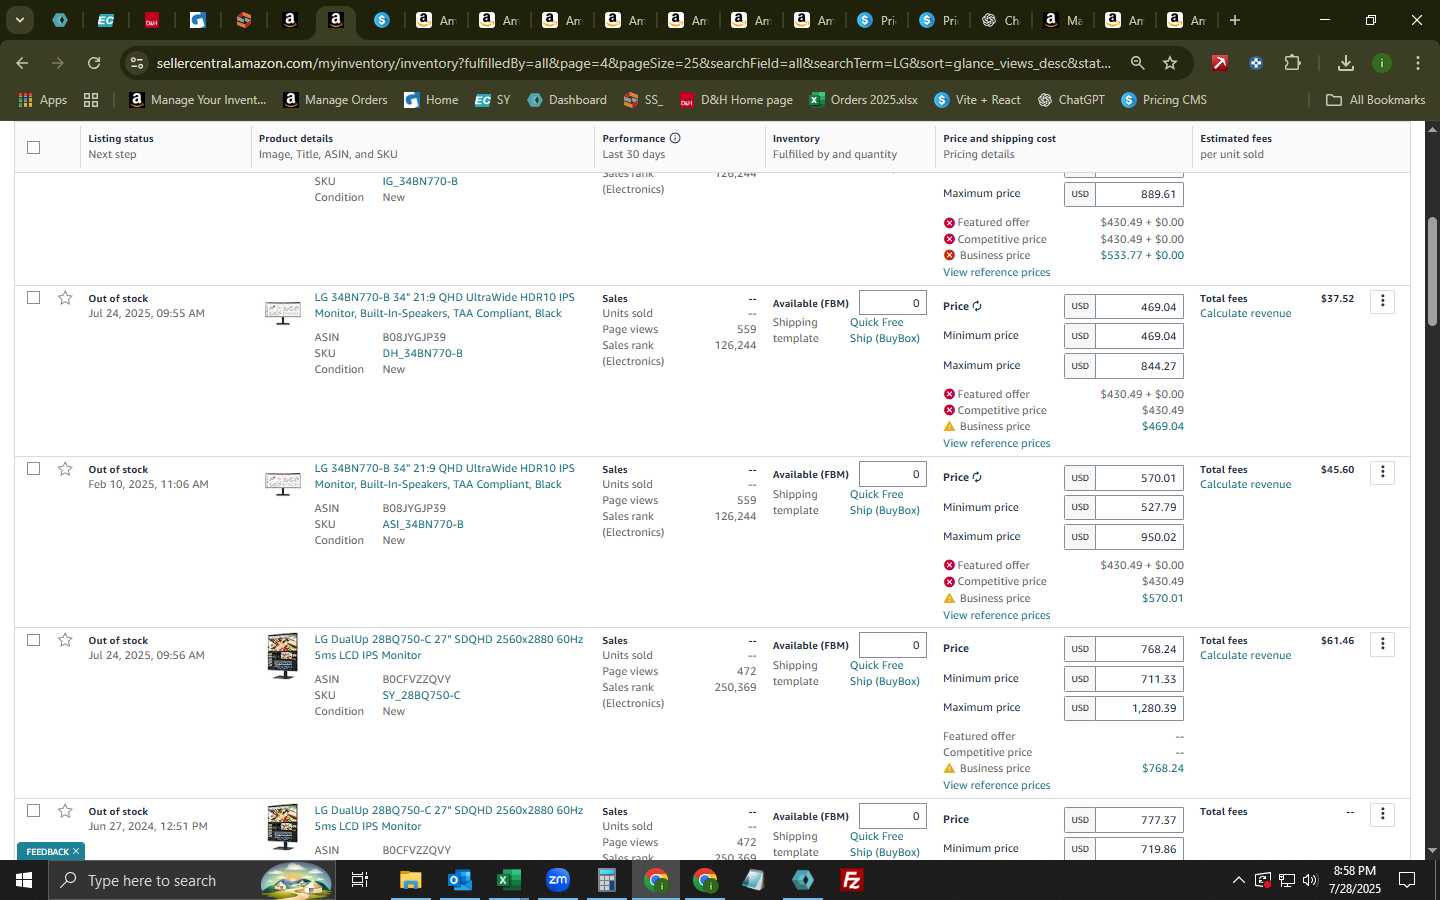Open Chrome downloads icon

point(1346,63)
